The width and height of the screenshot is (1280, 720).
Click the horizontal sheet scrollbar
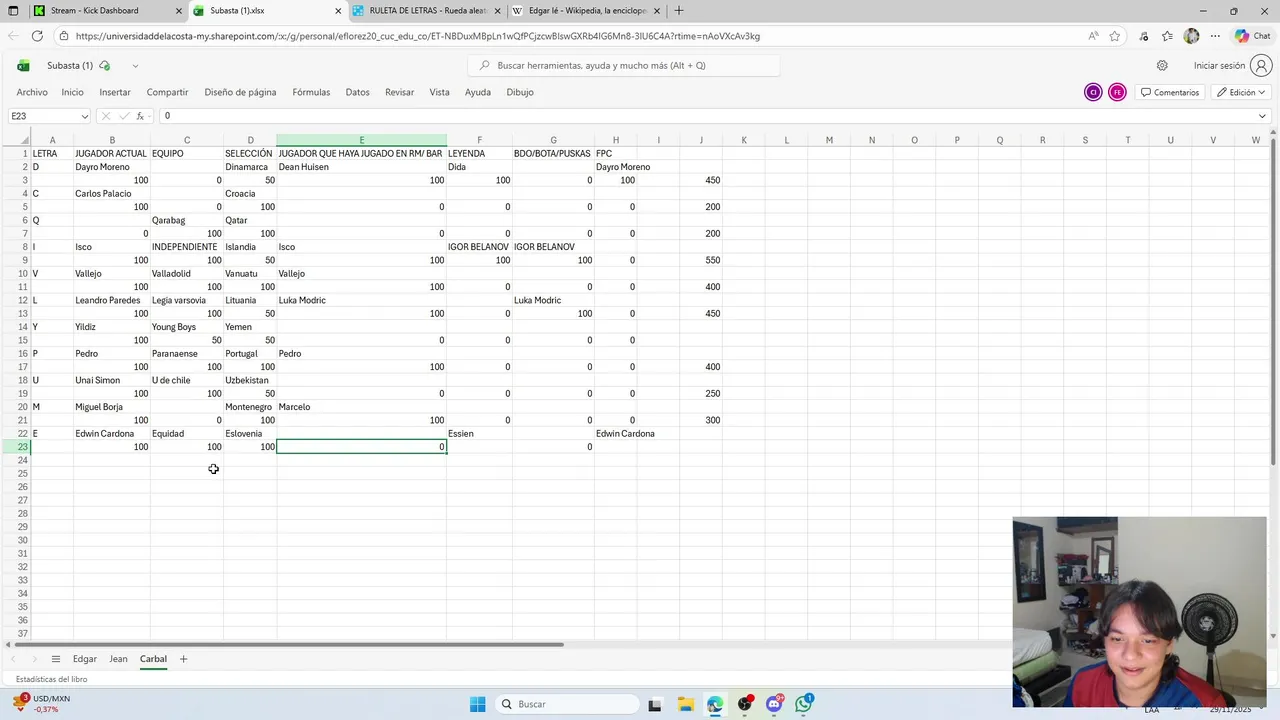coord(290,644)
